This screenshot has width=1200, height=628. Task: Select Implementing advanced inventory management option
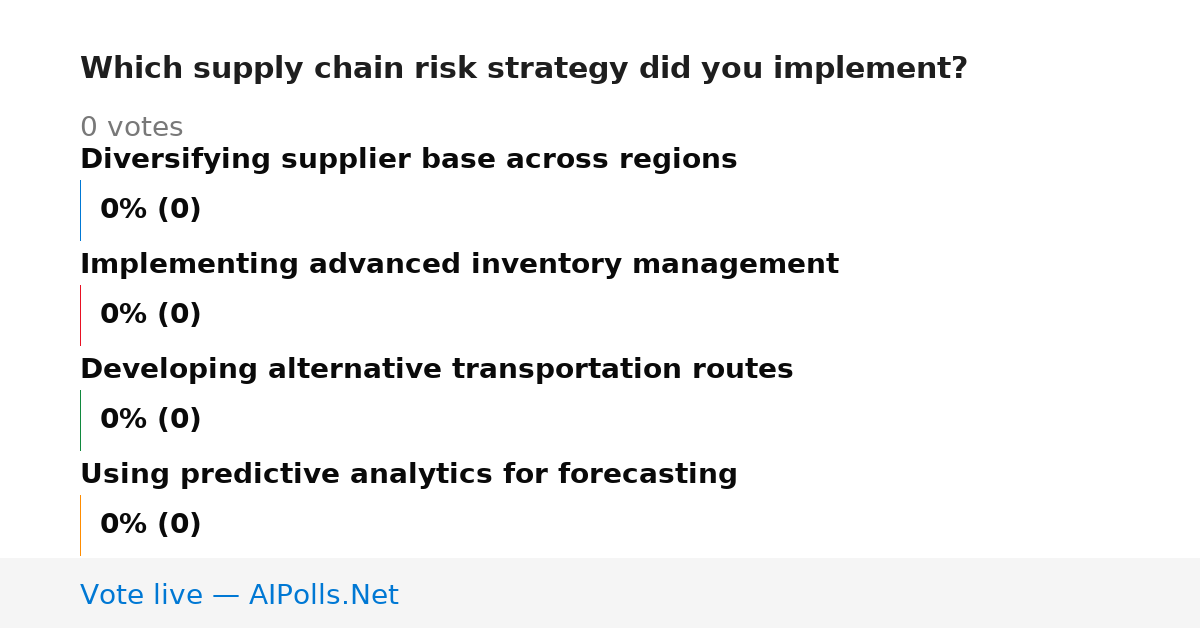tap(459, 265)
